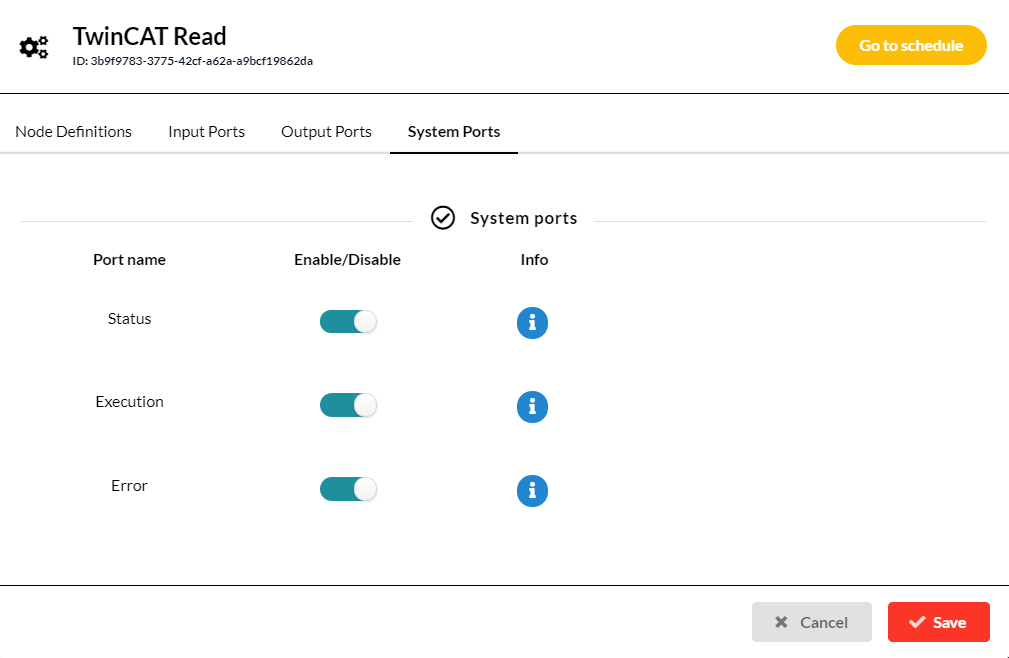Disable the Execution port switch
This screenshot has height=658, width=1009.
(348, 405)
